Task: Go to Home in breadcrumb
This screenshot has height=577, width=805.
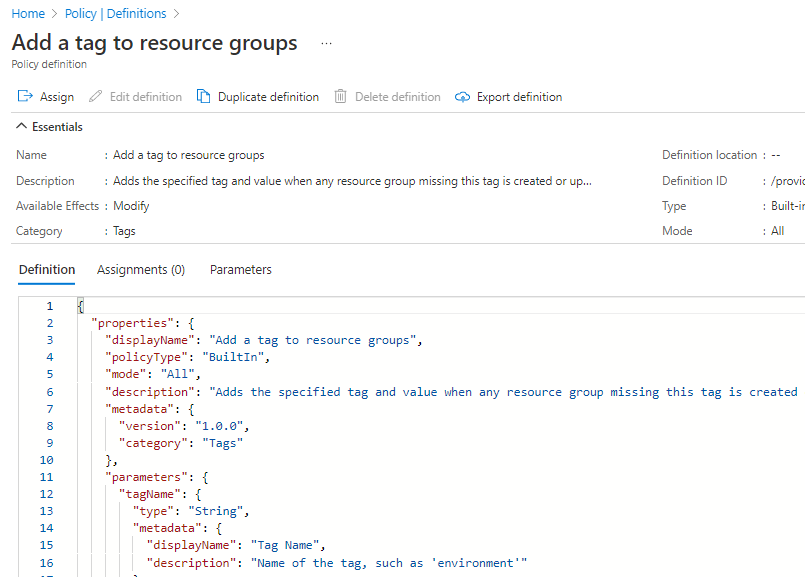Action: point(28,14)
